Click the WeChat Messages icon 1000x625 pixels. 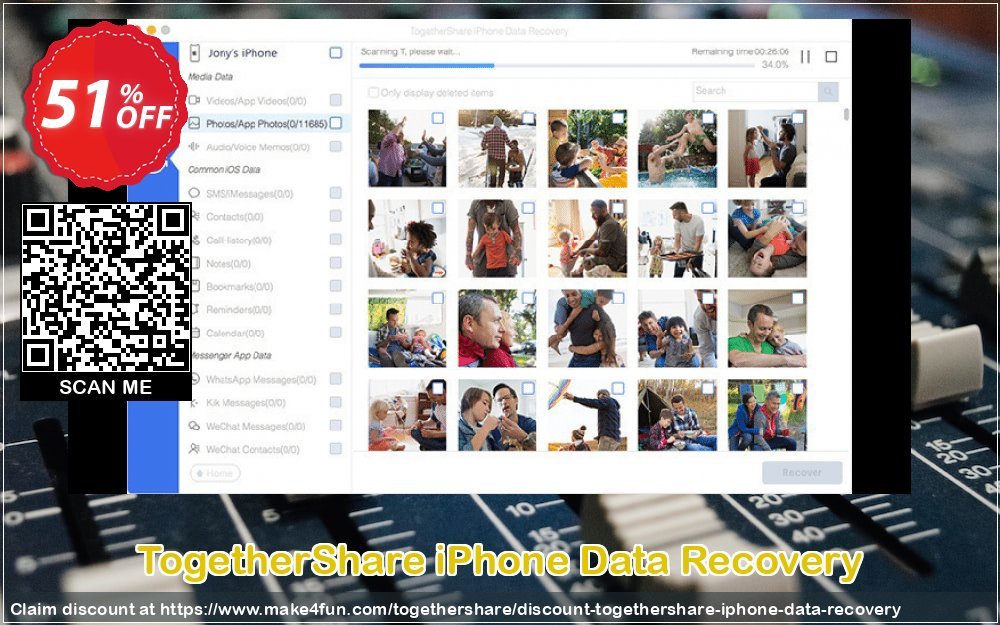(x=195, y=426)
